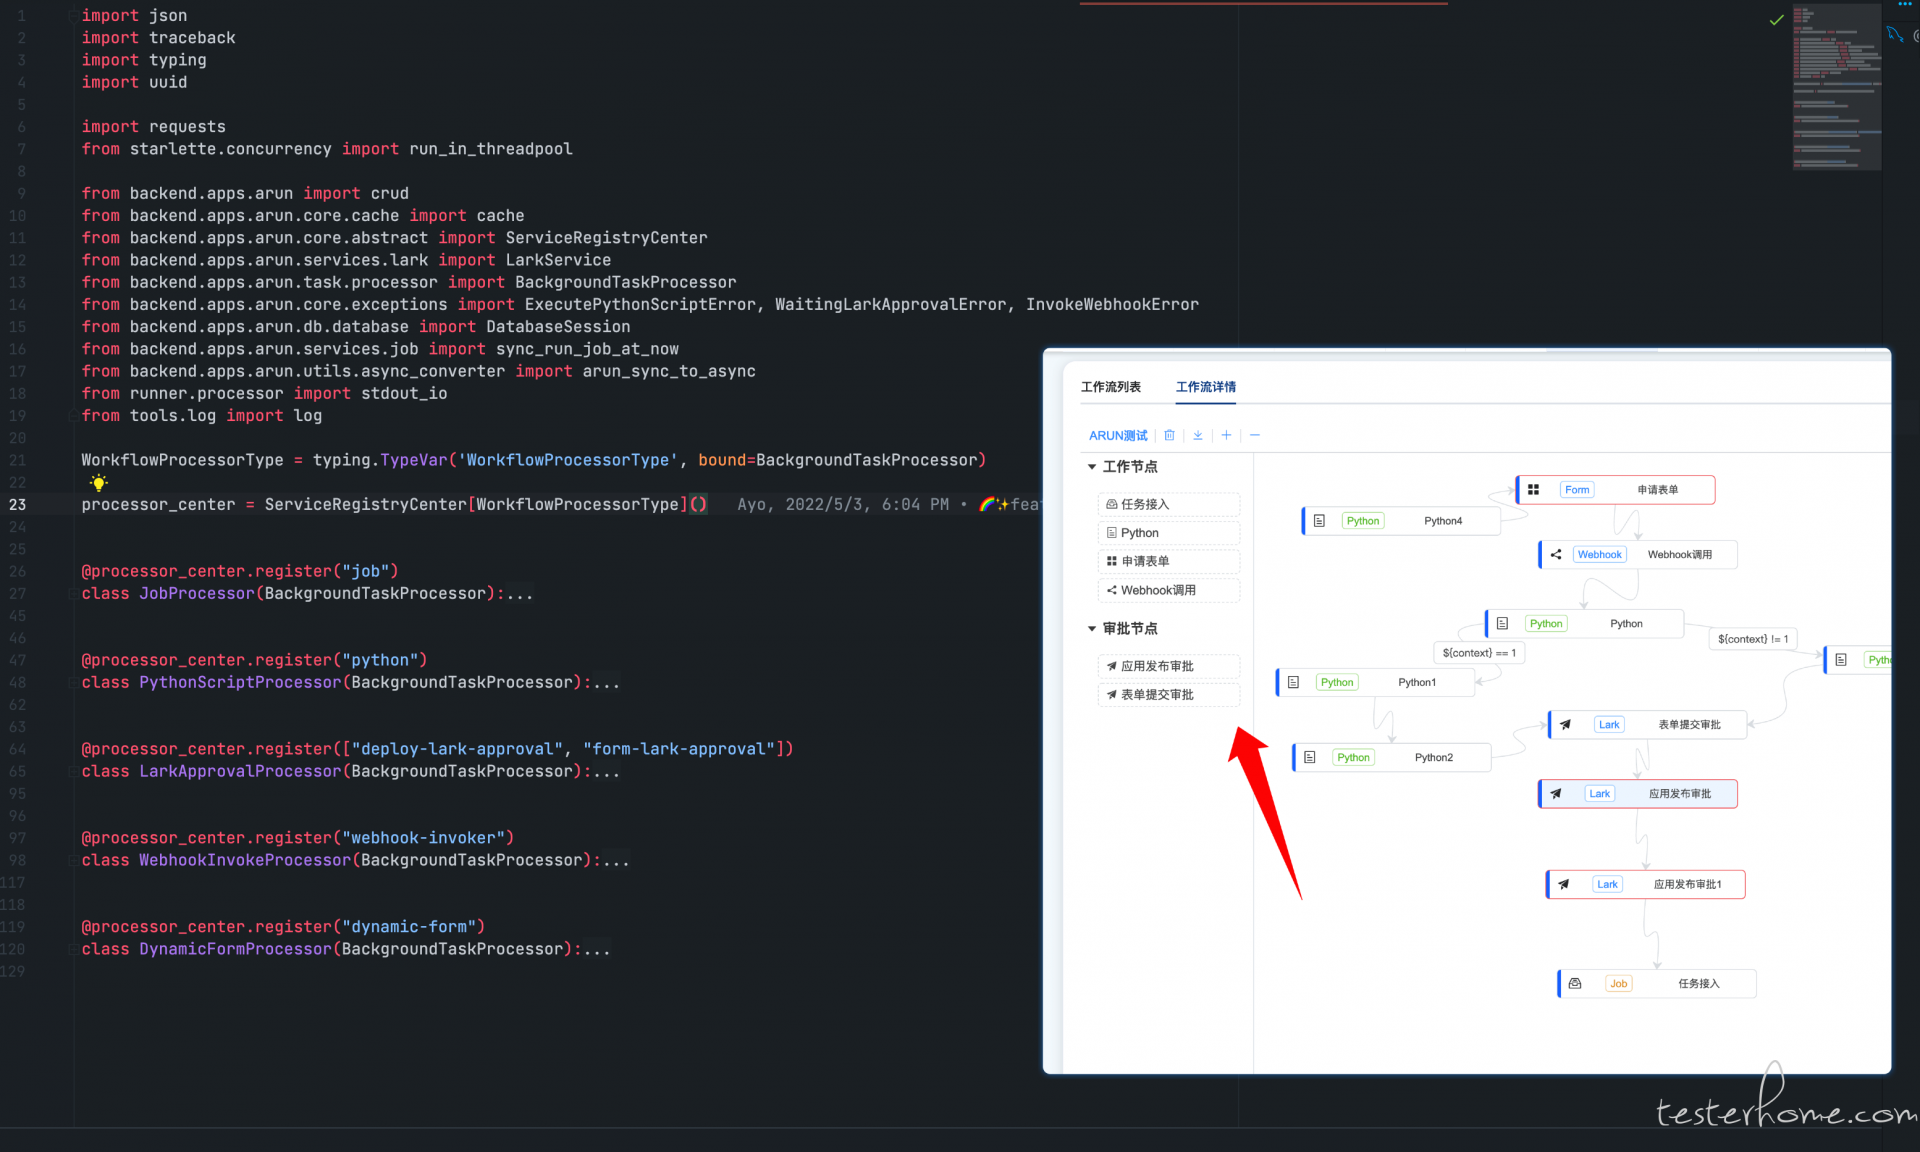Click the blue Form tag on 申请表单 node
This screenshot has height=1152, width=1920.
1577,489
